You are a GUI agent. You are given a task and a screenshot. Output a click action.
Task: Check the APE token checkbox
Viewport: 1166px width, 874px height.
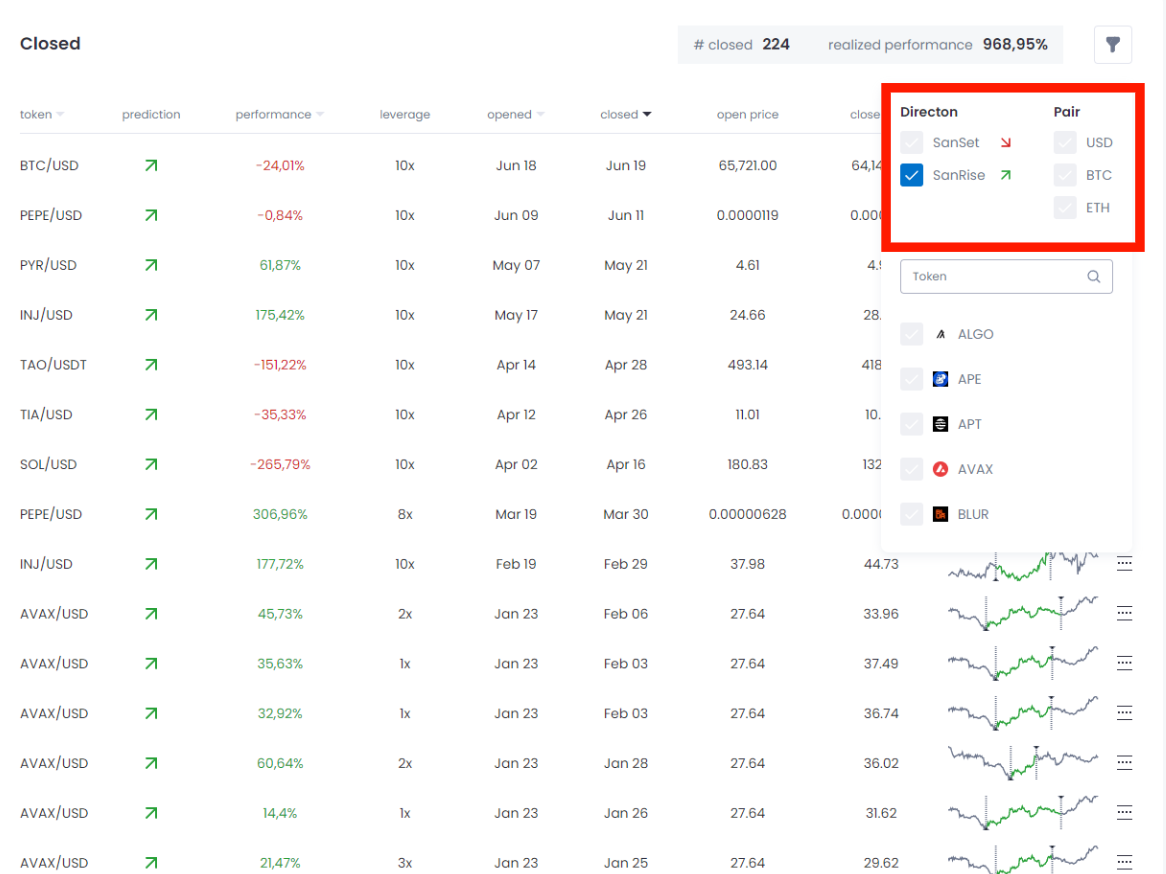pyautogui.click(x=912, y=379)
